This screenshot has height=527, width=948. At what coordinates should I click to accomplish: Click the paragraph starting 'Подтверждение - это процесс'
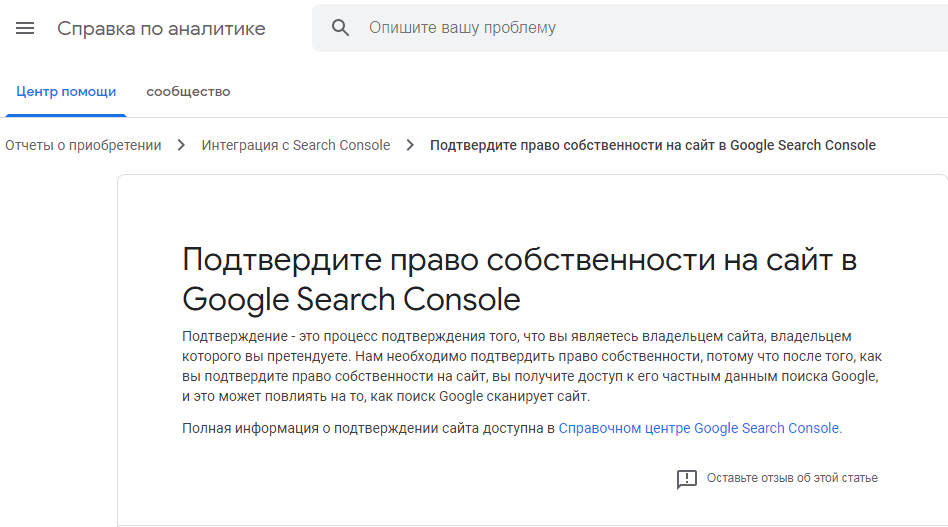click(x=532, y=366)
